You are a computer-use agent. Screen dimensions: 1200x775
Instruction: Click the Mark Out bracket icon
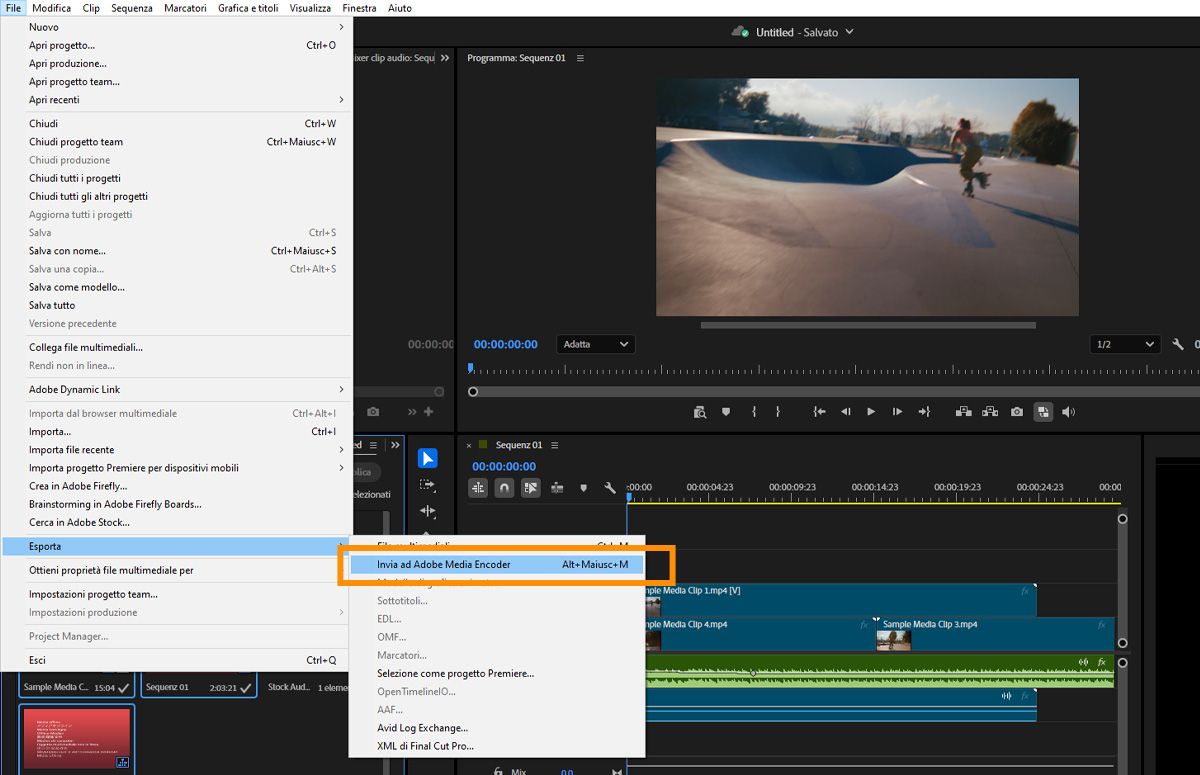[778, 412]
